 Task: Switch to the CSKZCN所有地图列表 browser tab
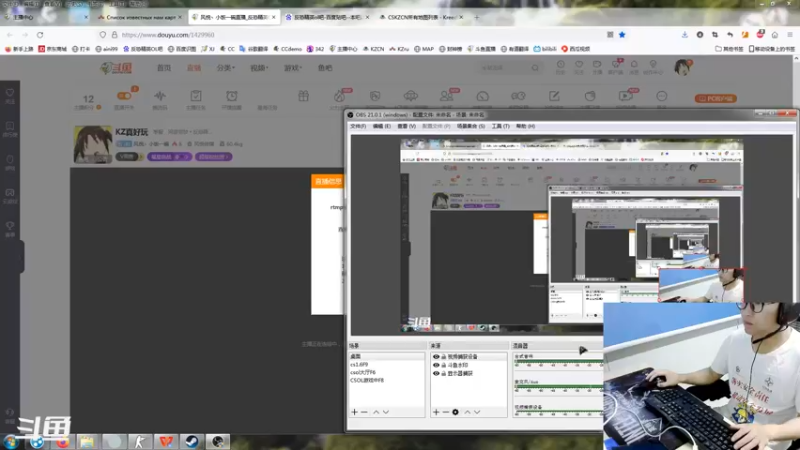tap(421, 17)
